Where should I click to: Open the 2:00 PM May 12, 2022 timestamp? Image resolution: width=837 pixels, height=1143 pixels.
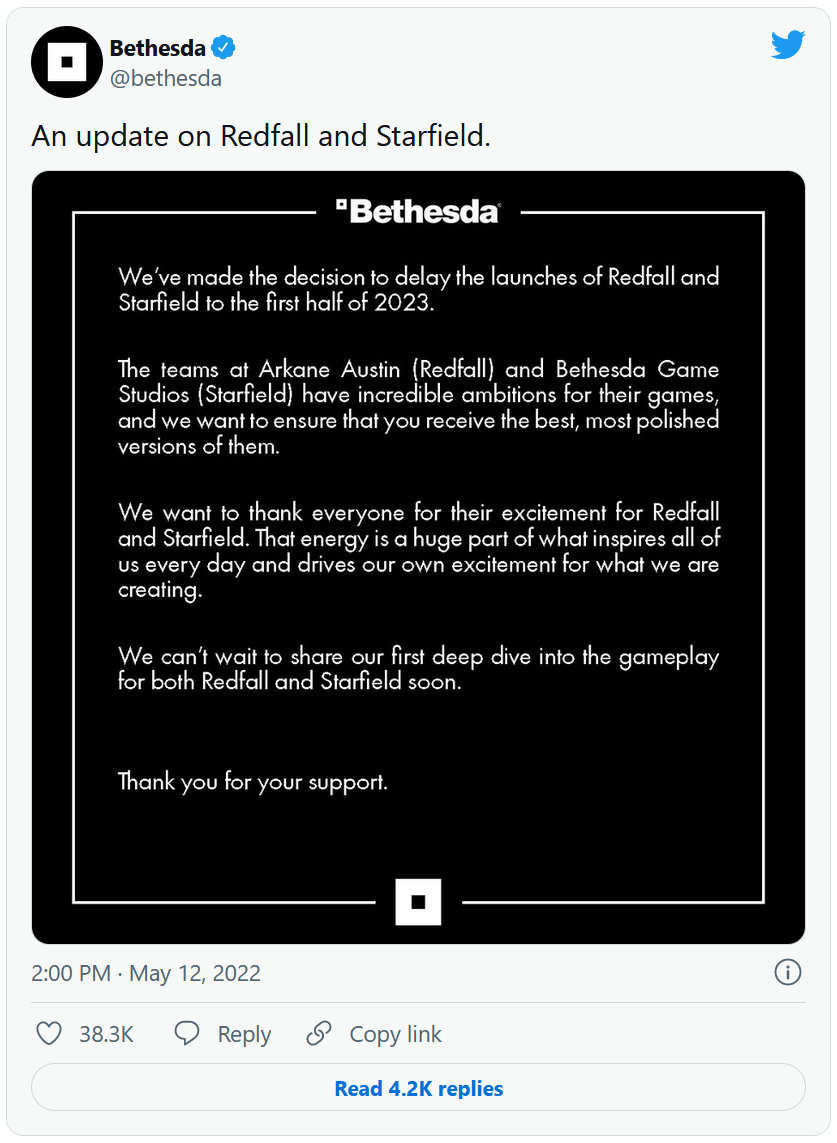tap(146, 973)
